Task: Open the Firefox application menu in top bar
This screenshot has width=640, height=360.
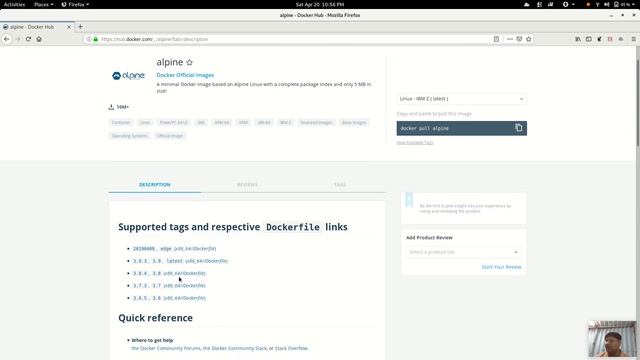Action: (x=75, y=4)
